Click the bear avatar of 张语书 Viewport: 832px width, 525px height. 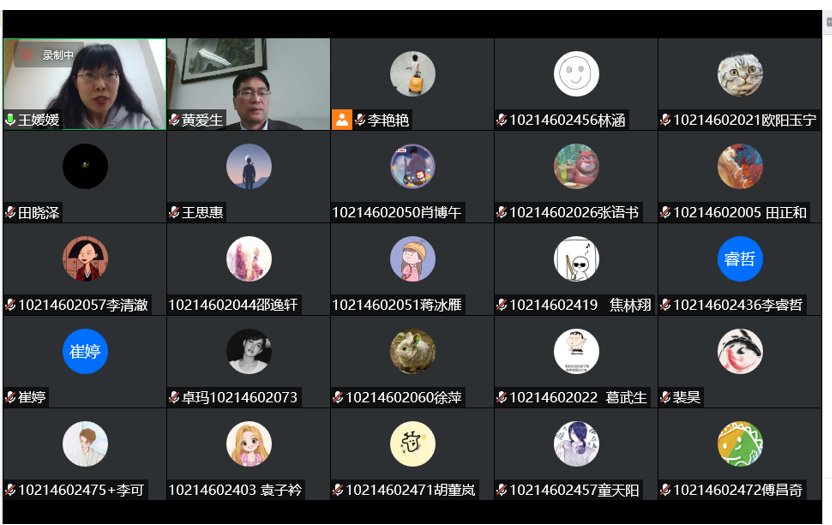click(x=576, y=166)
